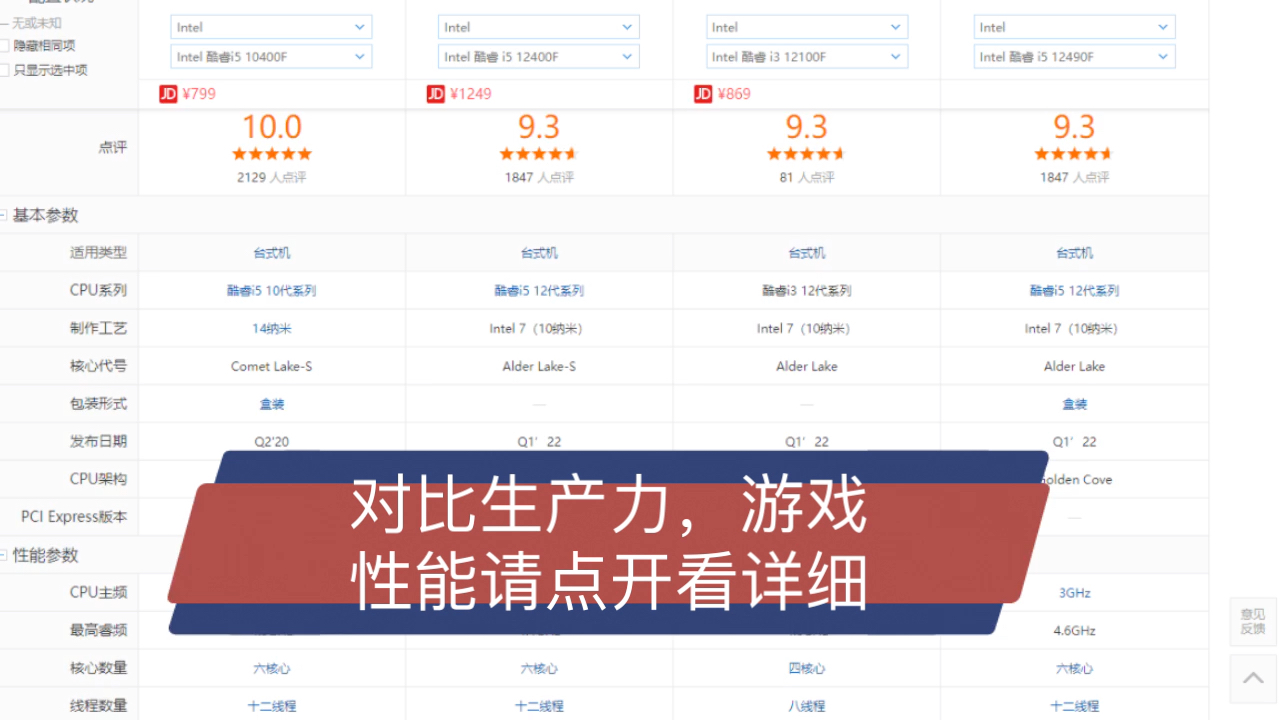This screenshot has width=1280, height=720.
Task: Click 台式机 link in the 10400F column
Action: pyautogui.click(x=271, y=253)
